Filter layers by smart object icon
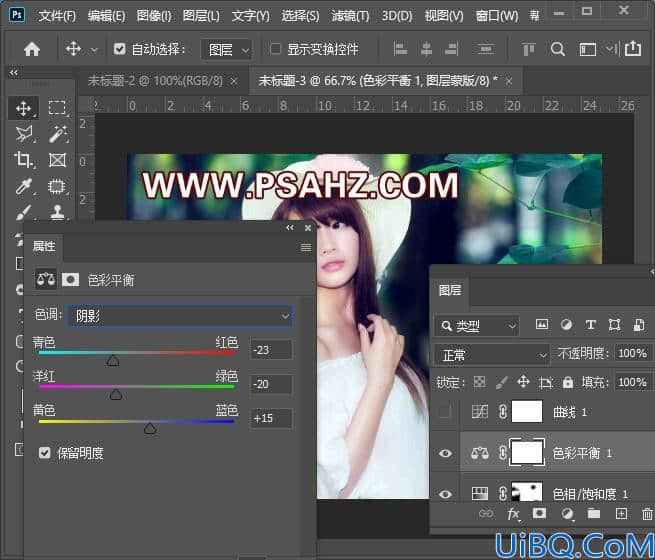 click(639, 324)
